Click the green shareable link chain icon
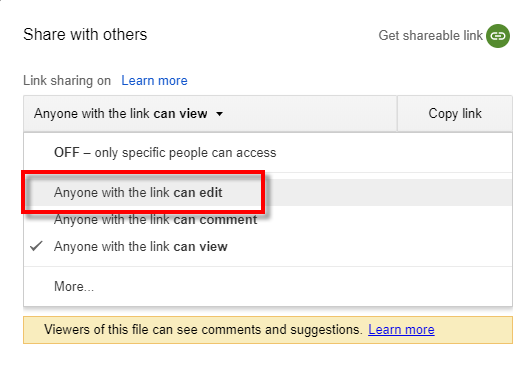The width and height of the screenshot is (531, 368). coord(498,36)
